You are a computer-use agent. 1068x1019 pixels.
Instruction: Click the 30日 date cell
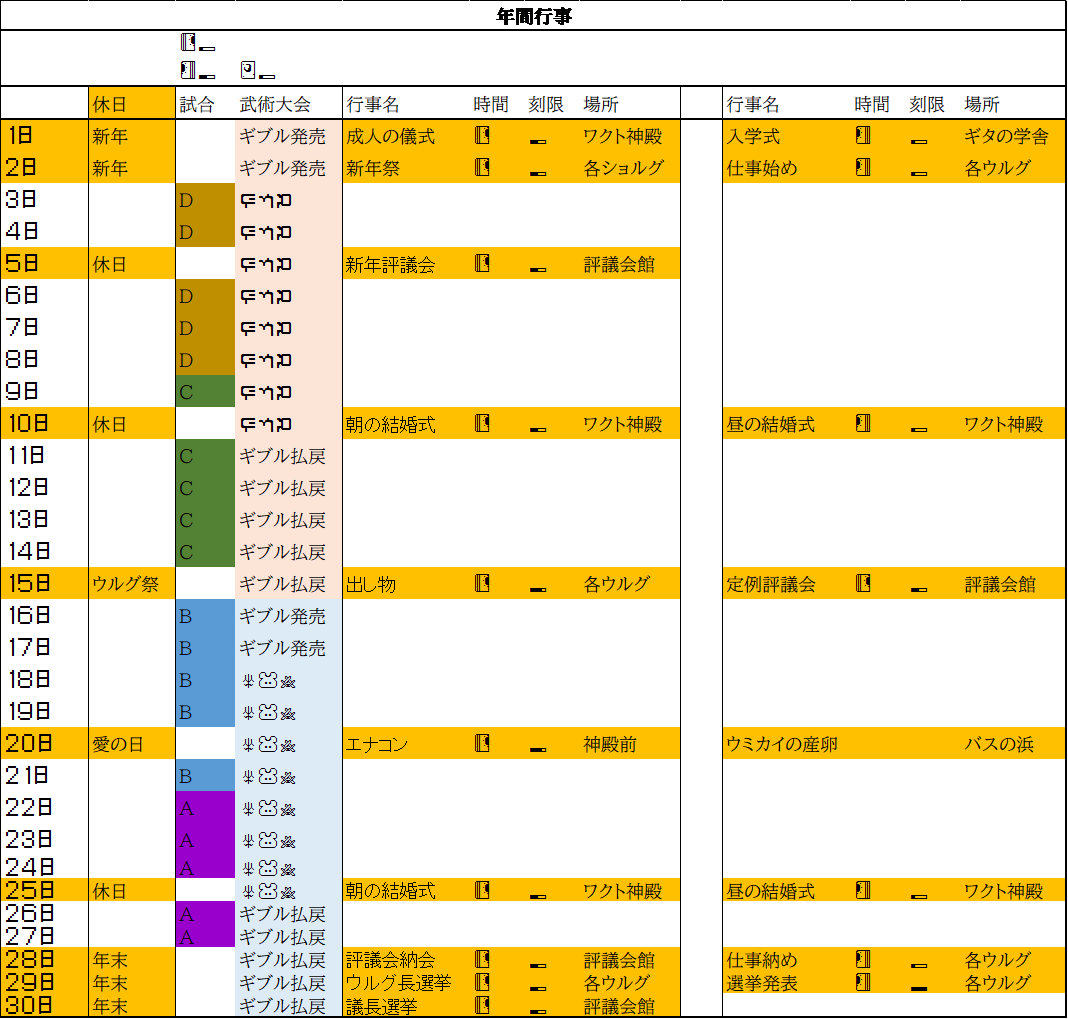coord(44,1005)
